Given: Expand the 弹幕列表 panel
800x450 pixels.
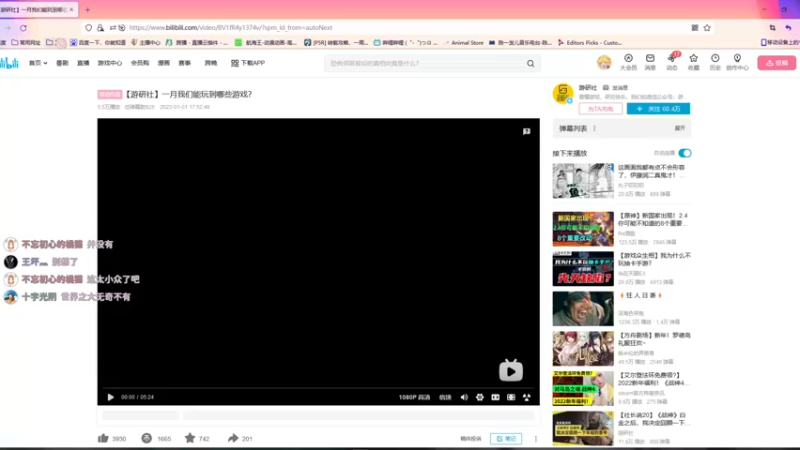Looking at the screenshot, I should click(680, 128).
